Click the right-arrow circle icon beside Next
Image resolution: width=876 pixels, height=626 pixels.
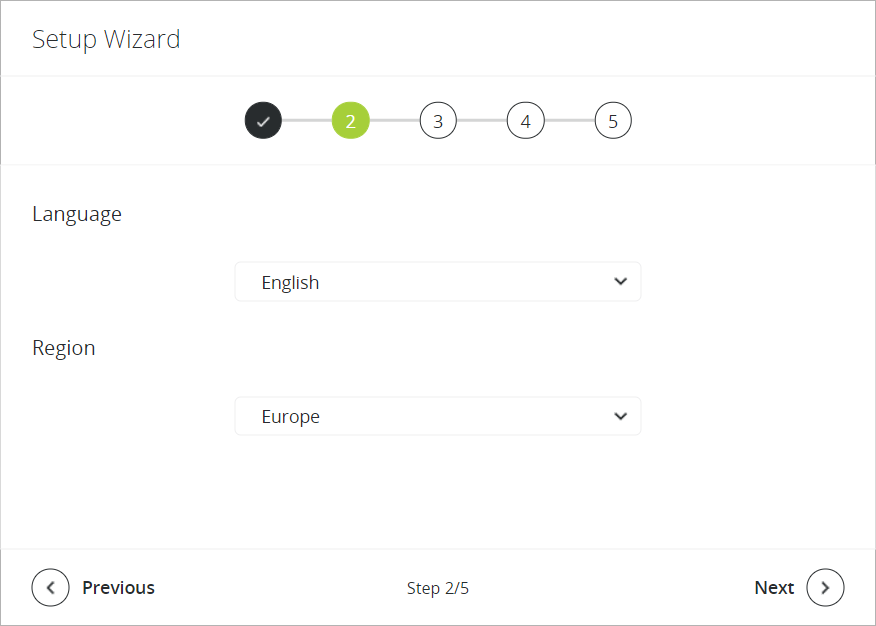click(825, 588)
